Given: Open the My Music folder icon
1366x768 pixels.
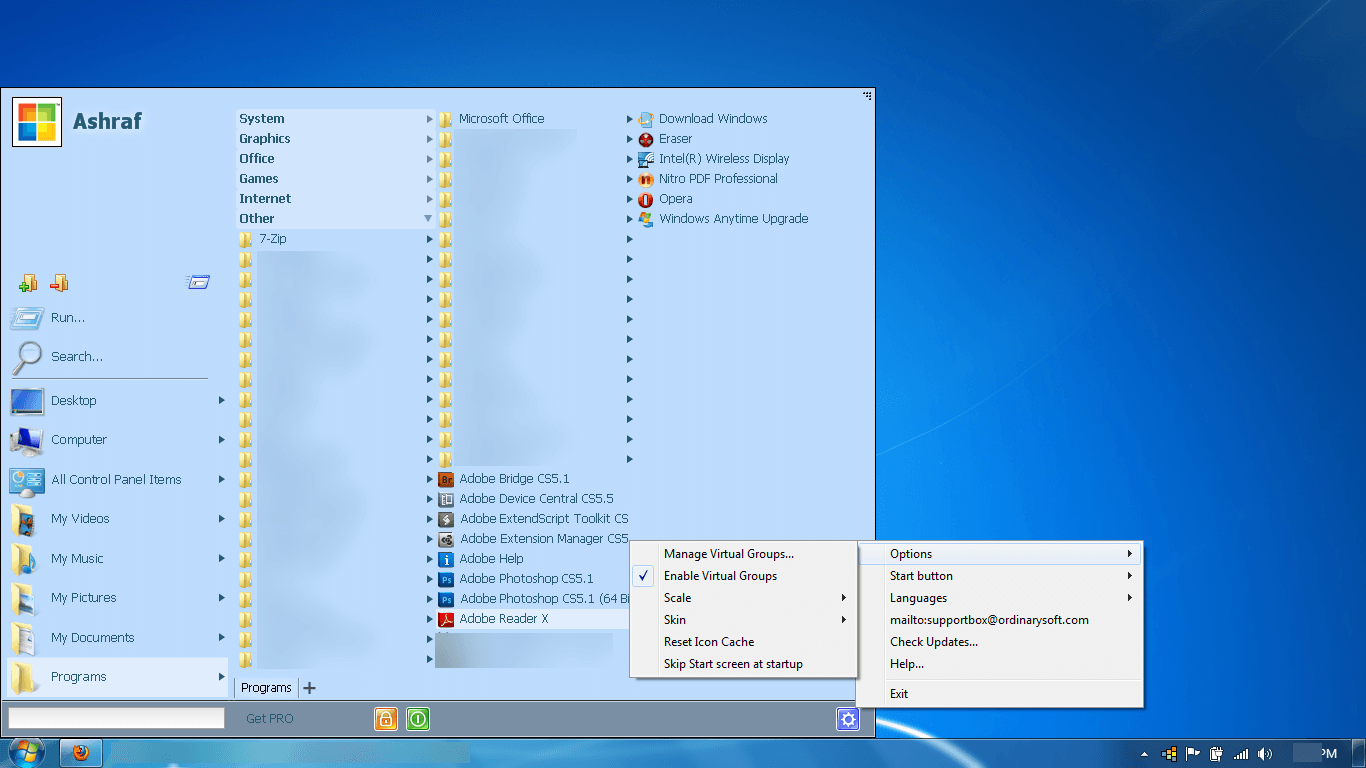Looking at the screenshot, I should (26, 559).
